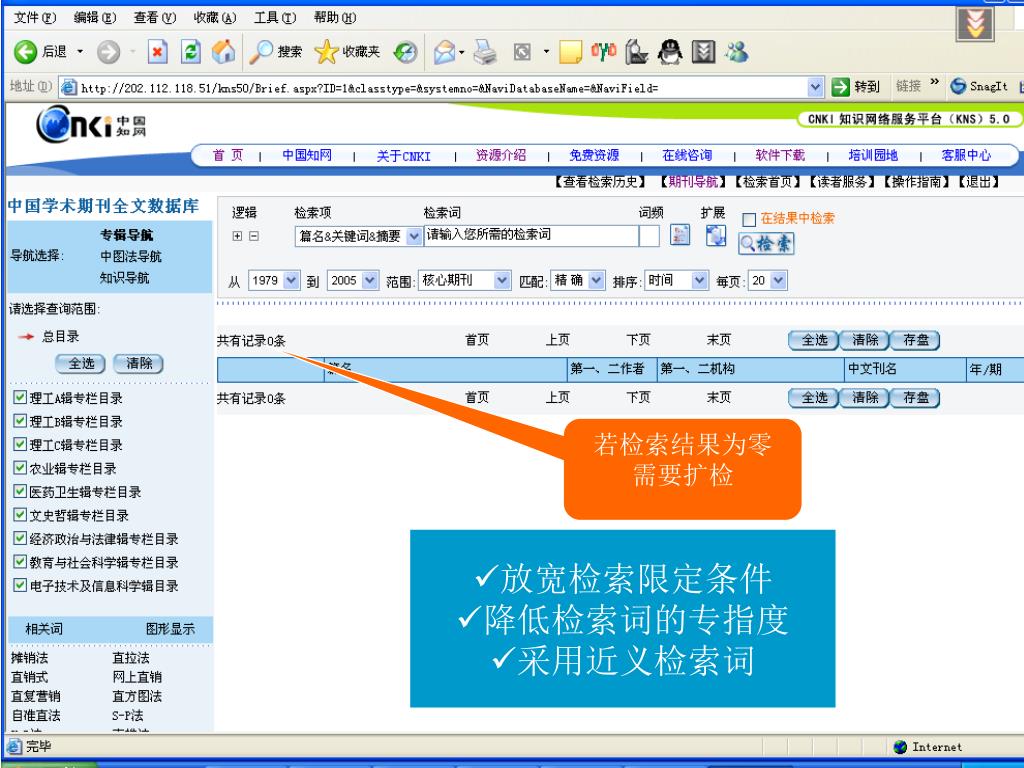Open the 检索项 dropdown 篇名&关键词&摘要

click(358, 236)
